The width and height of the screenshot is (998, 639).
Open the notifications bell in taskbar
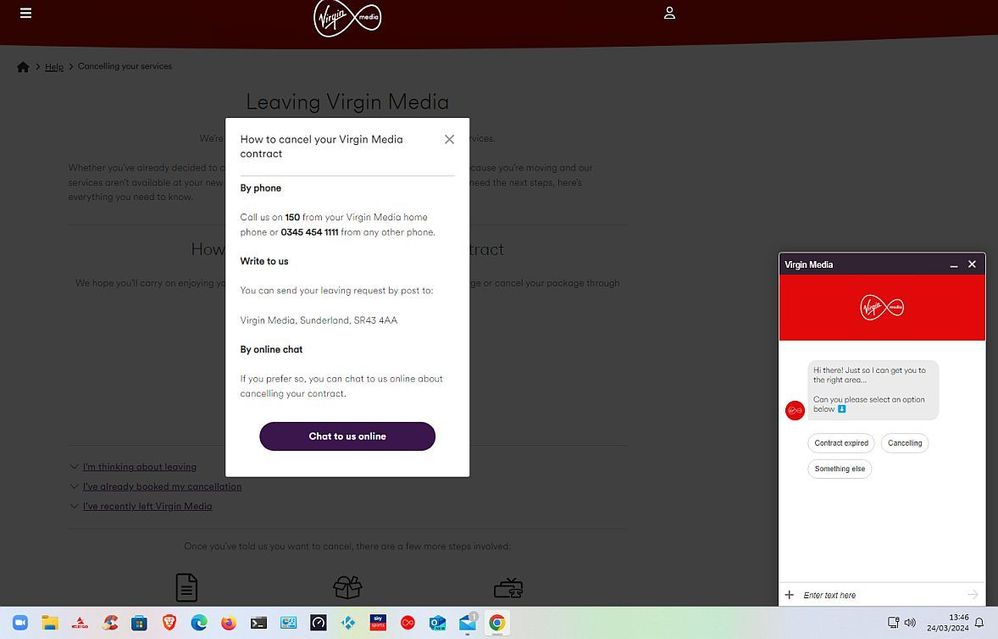(980, 622)
